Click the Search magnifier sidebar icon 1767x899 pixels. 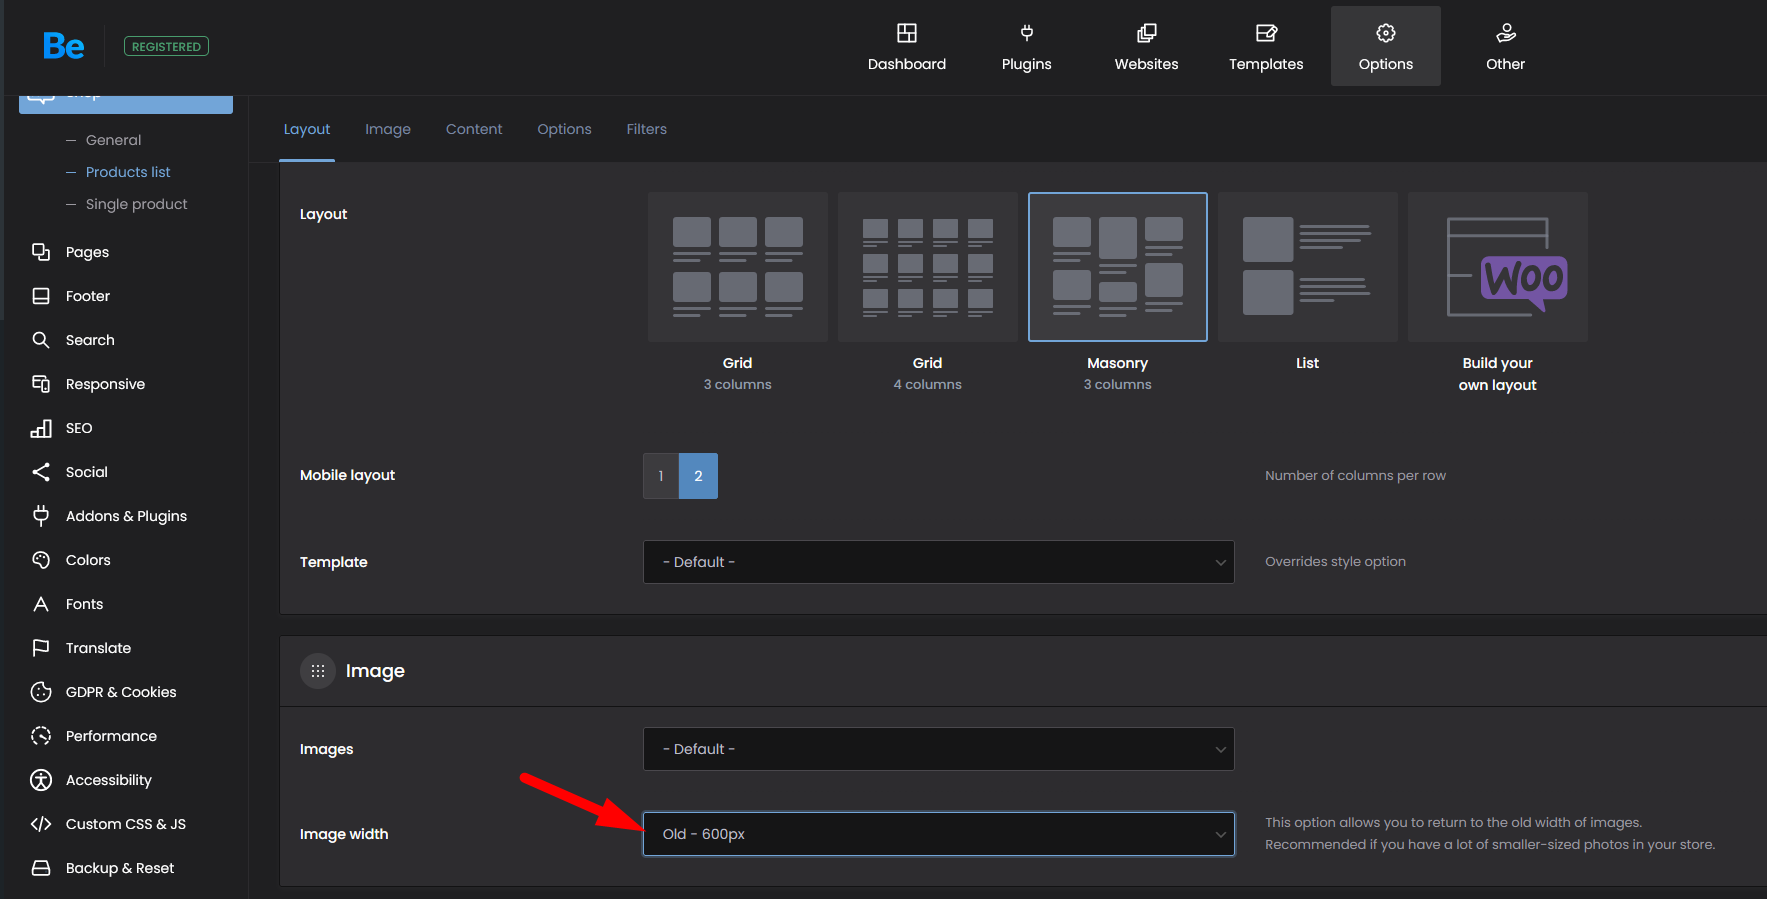click(x=41, y=340)
